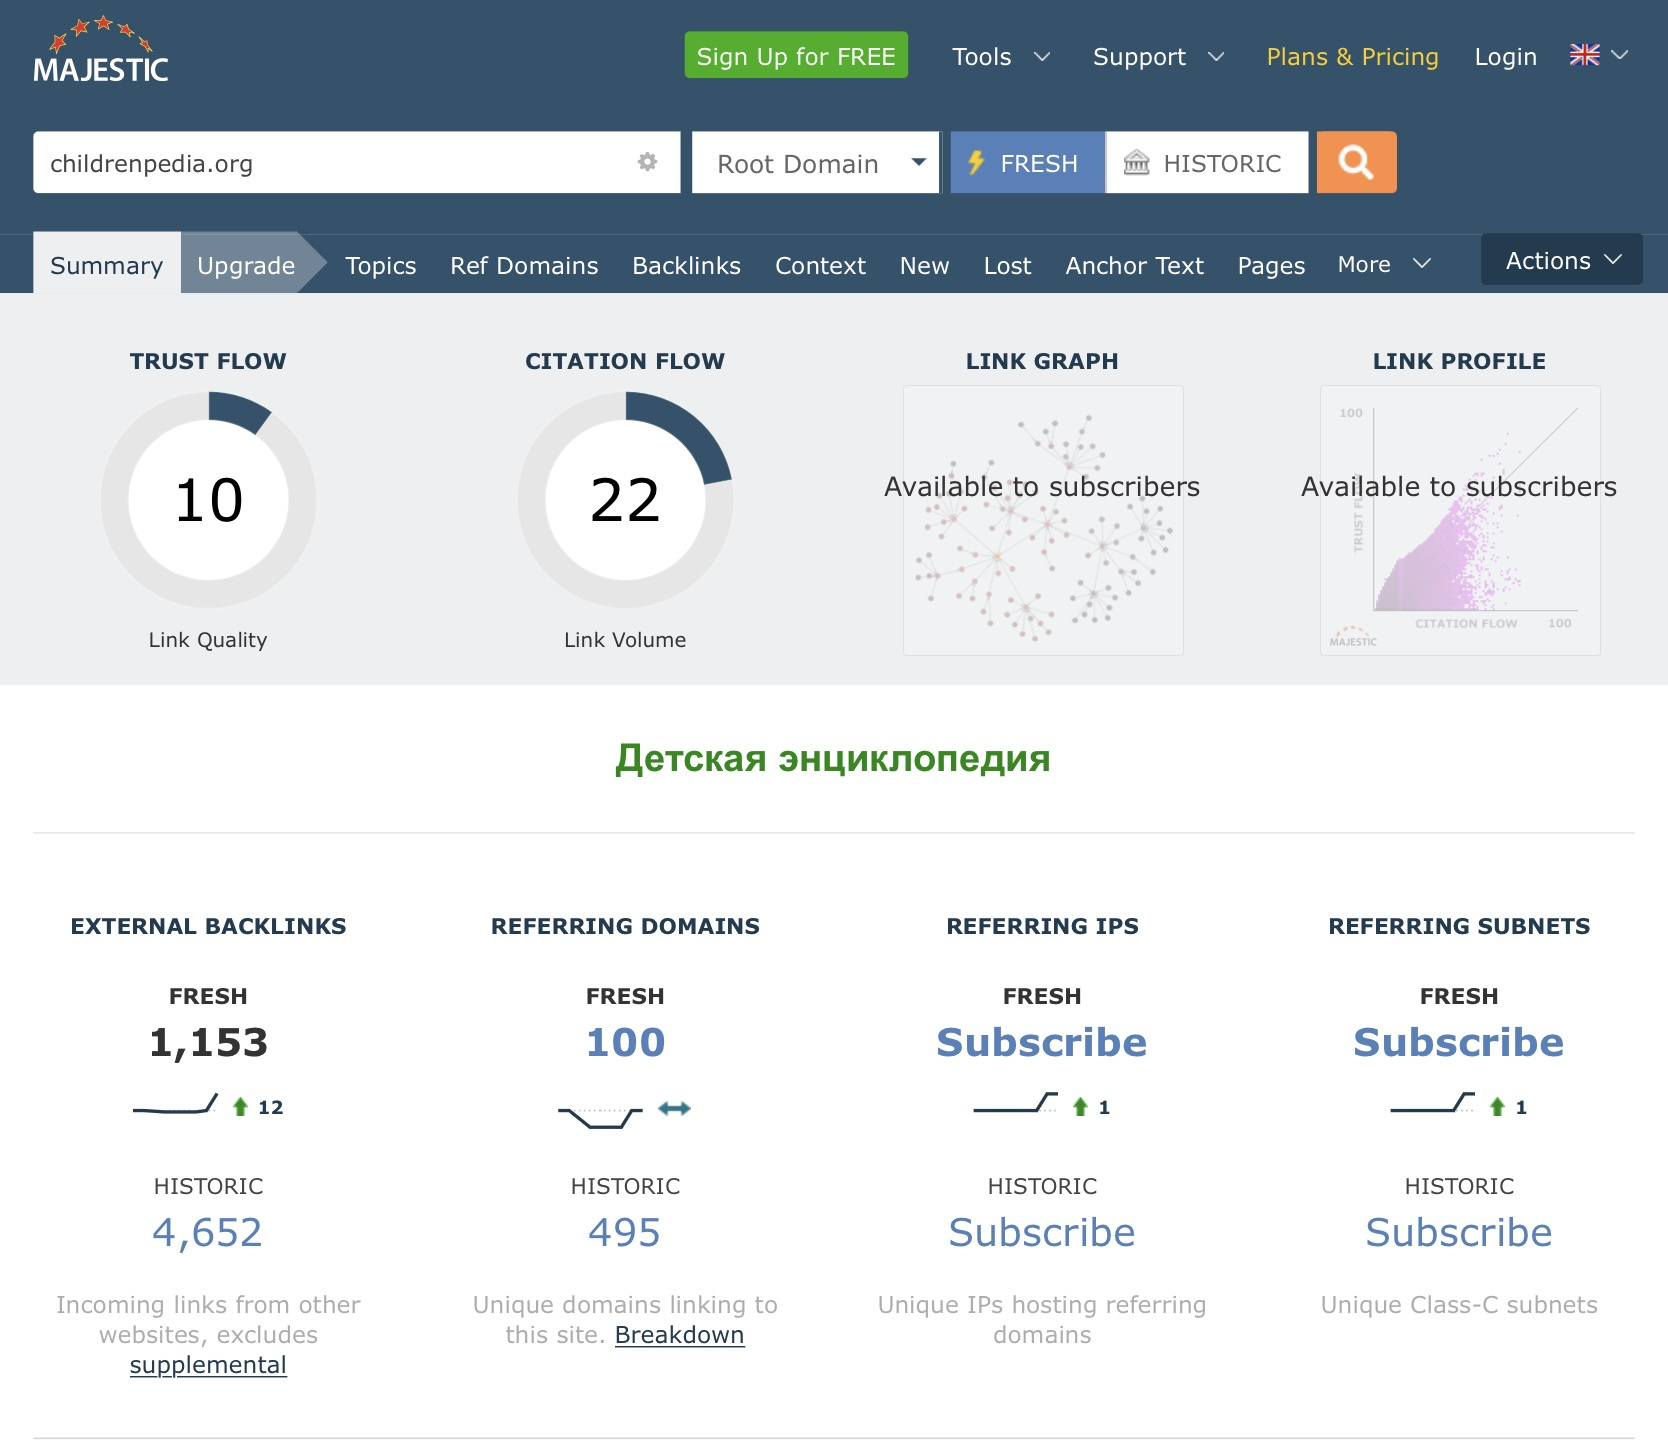This screenshot has width=1668, height=1445.
Task: Switch to the Summary tab
Action: click(107, 264)
